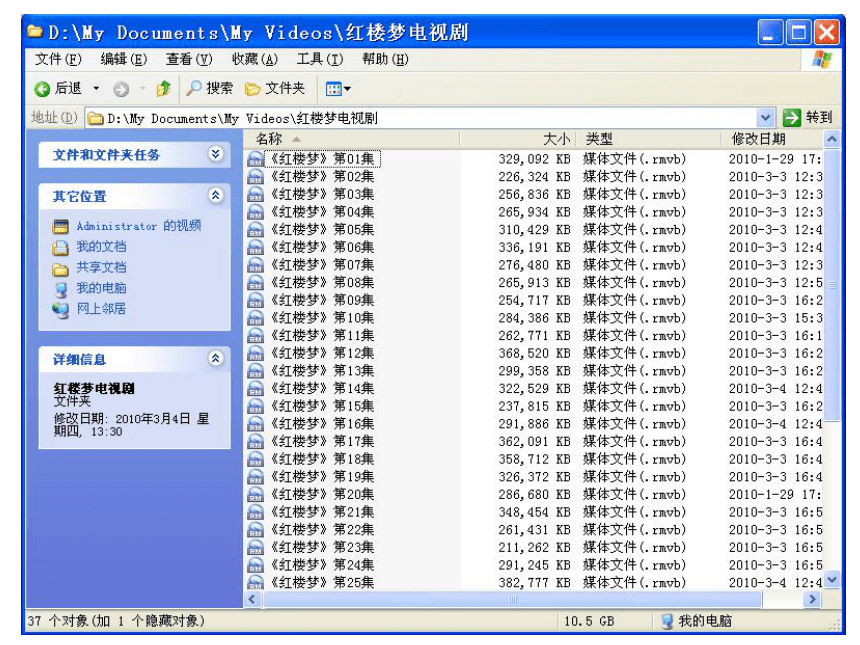Image resolution: width=860 pixels, height=645 pixels.
Task: Select the rmvb icon for 第05集
Action: coord(256,229)
